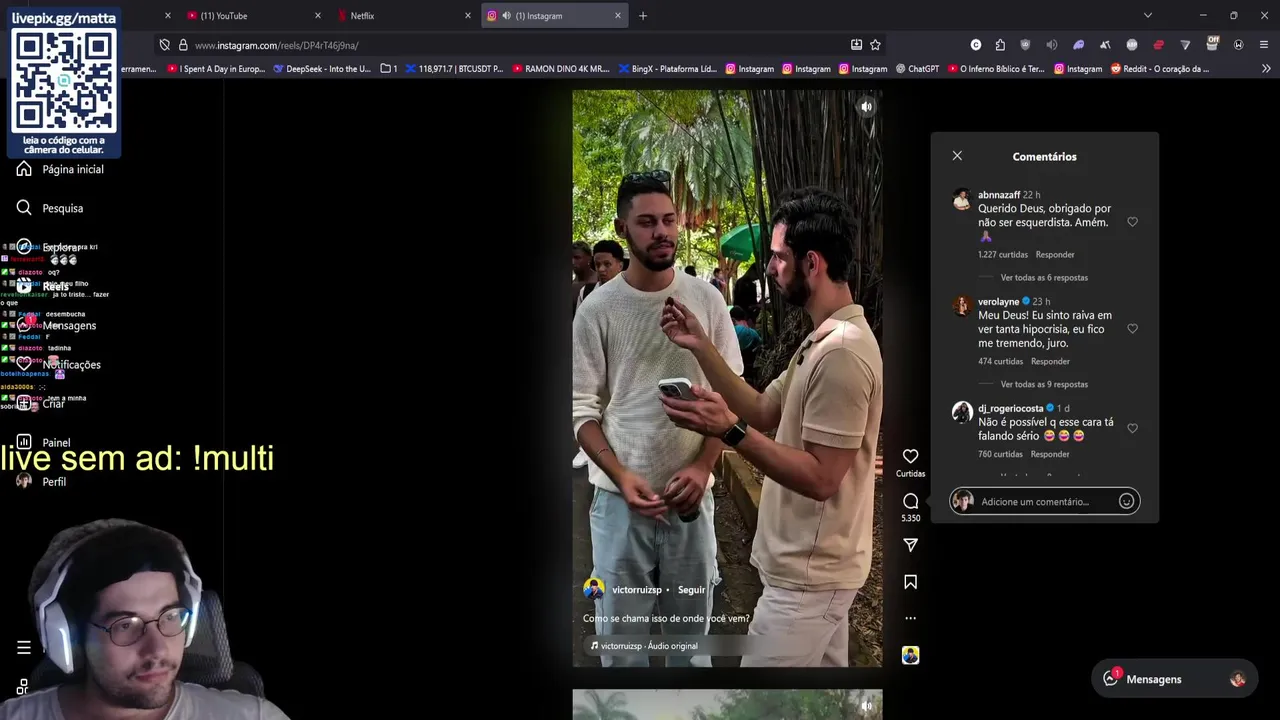The width and height of the screenshot is (1280, 720).
Task: Open Reddit bookmark
Action: click(x=1160, y=69)
